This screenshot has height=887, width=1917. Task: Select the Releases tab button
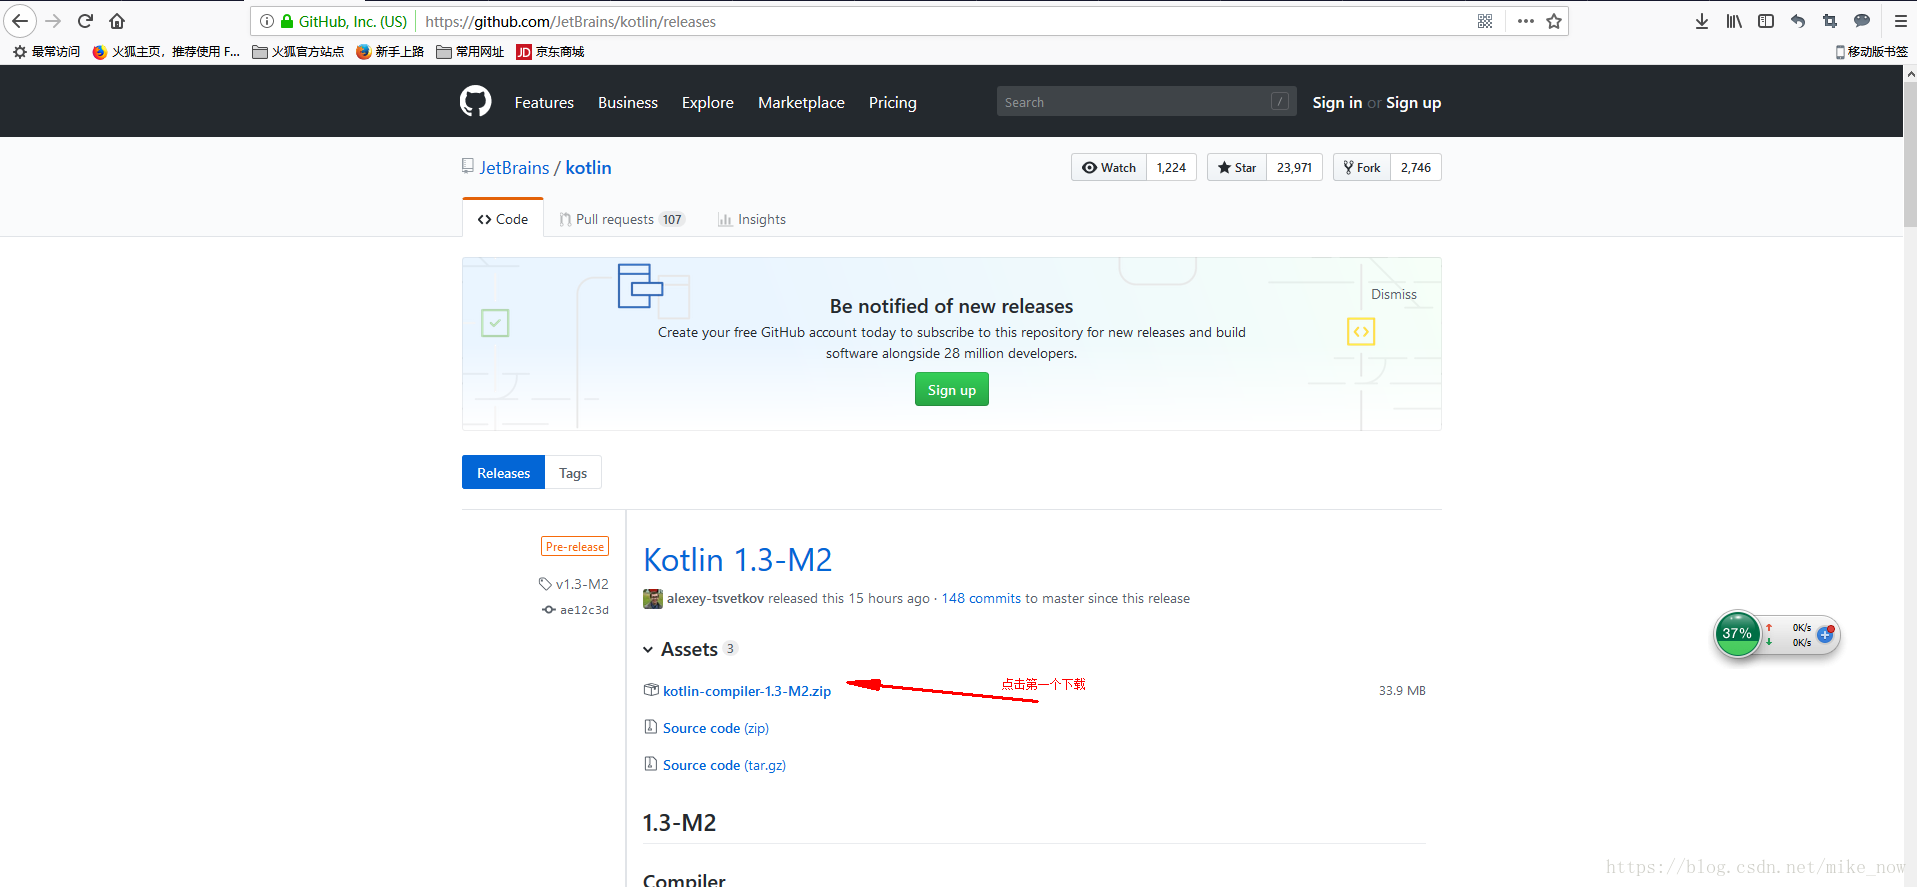(x=503, y=473)
